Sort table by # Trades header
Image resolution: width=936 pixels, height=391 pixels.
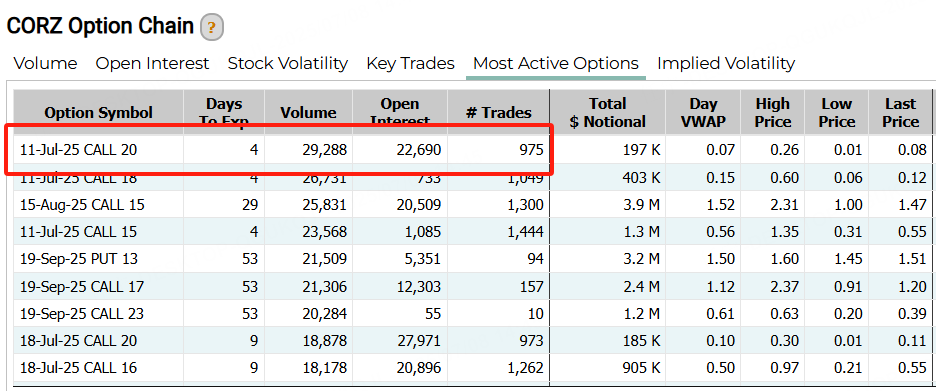[498, 112]
